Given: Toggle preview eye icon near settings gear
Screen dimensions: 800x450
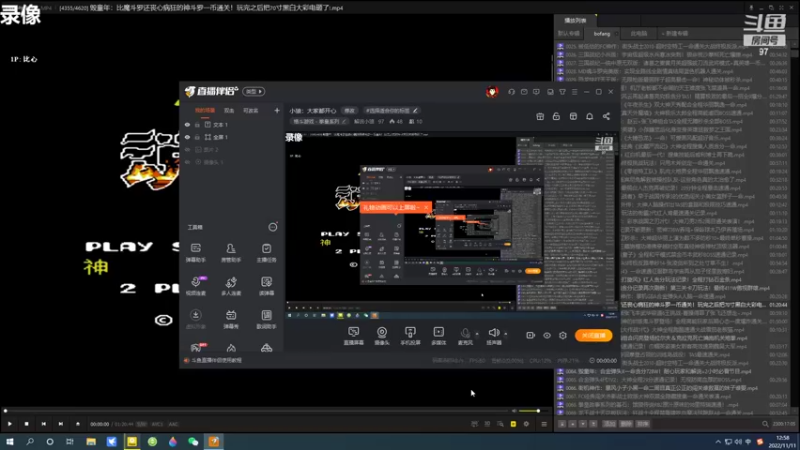Looking at the screenshot, I should [546, 335].
